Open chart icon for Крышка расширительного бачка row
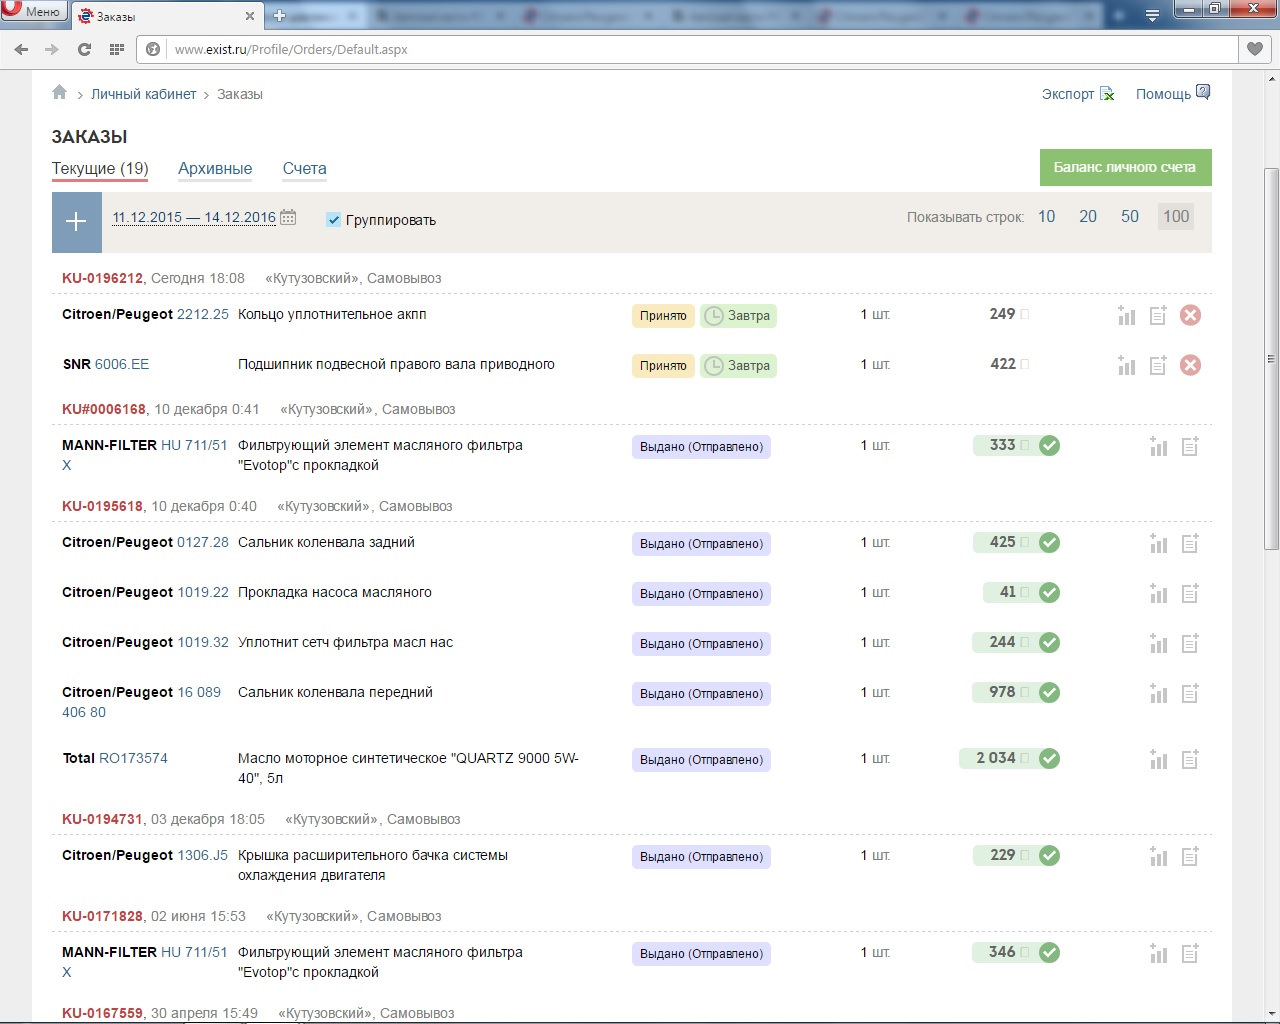Image resolution: width=1280 pixels, height=1024 pixels. click(1159, 856)
